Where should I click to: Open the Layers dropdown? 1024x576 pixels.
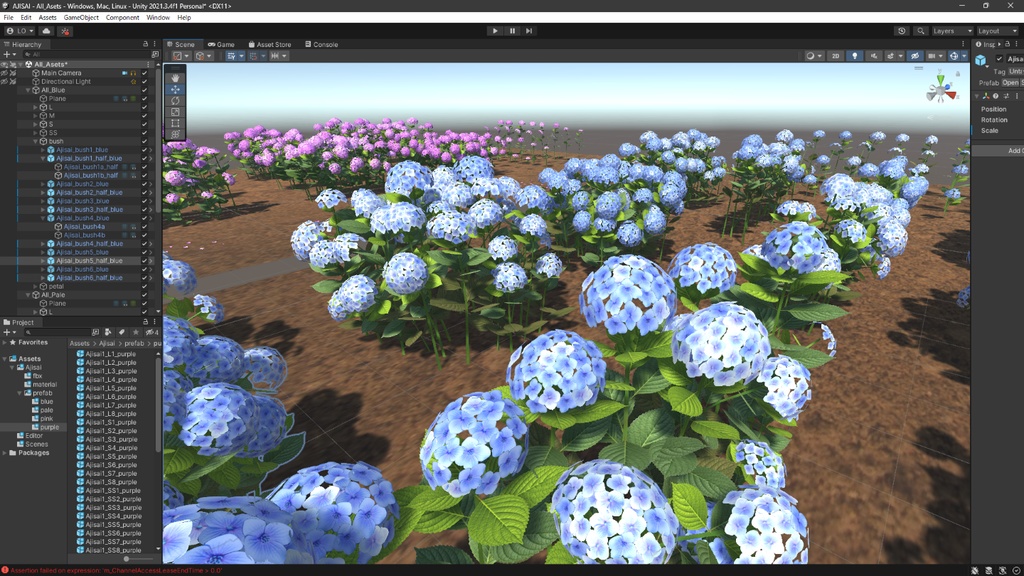pyautogui.click(x=952, y=31)
